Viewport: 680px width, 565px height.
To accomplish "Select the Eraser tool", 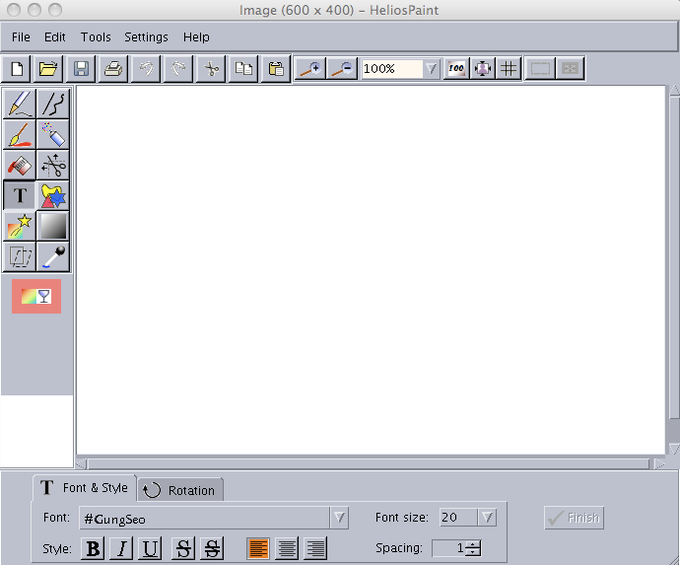I will [x=20, y=165].
